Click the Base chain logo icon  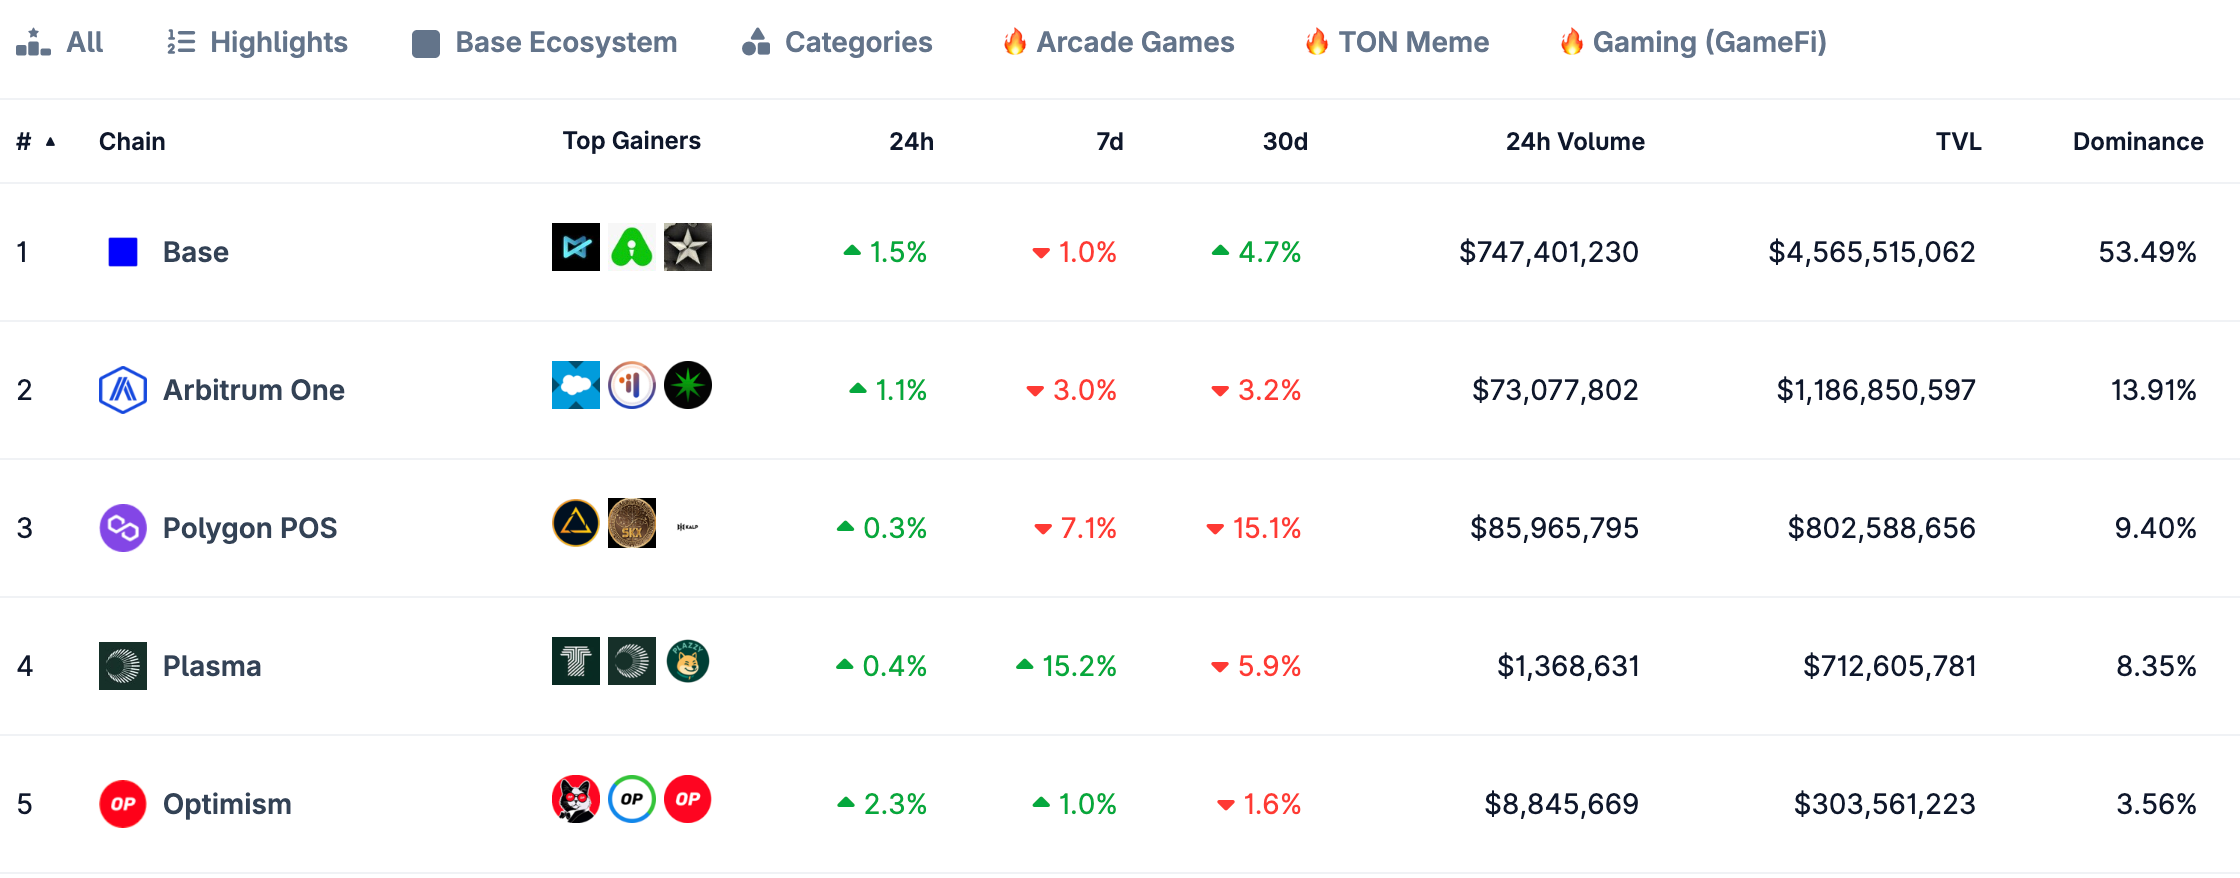coord(123,252)
